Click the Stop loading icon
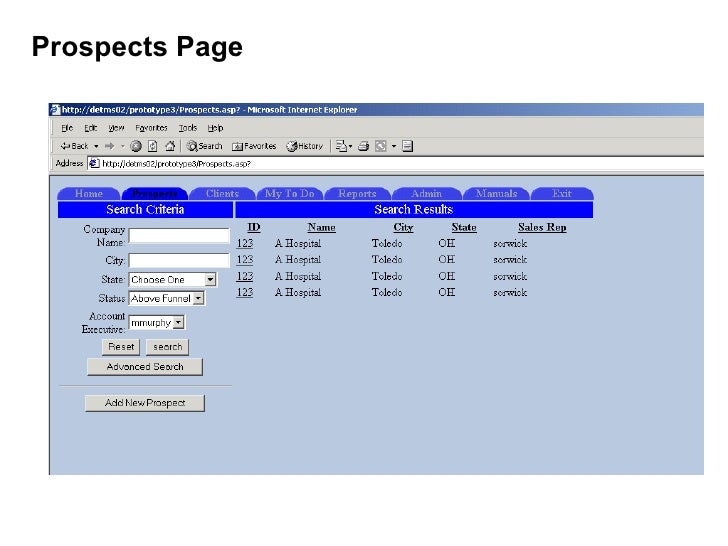 pos(136,146)
